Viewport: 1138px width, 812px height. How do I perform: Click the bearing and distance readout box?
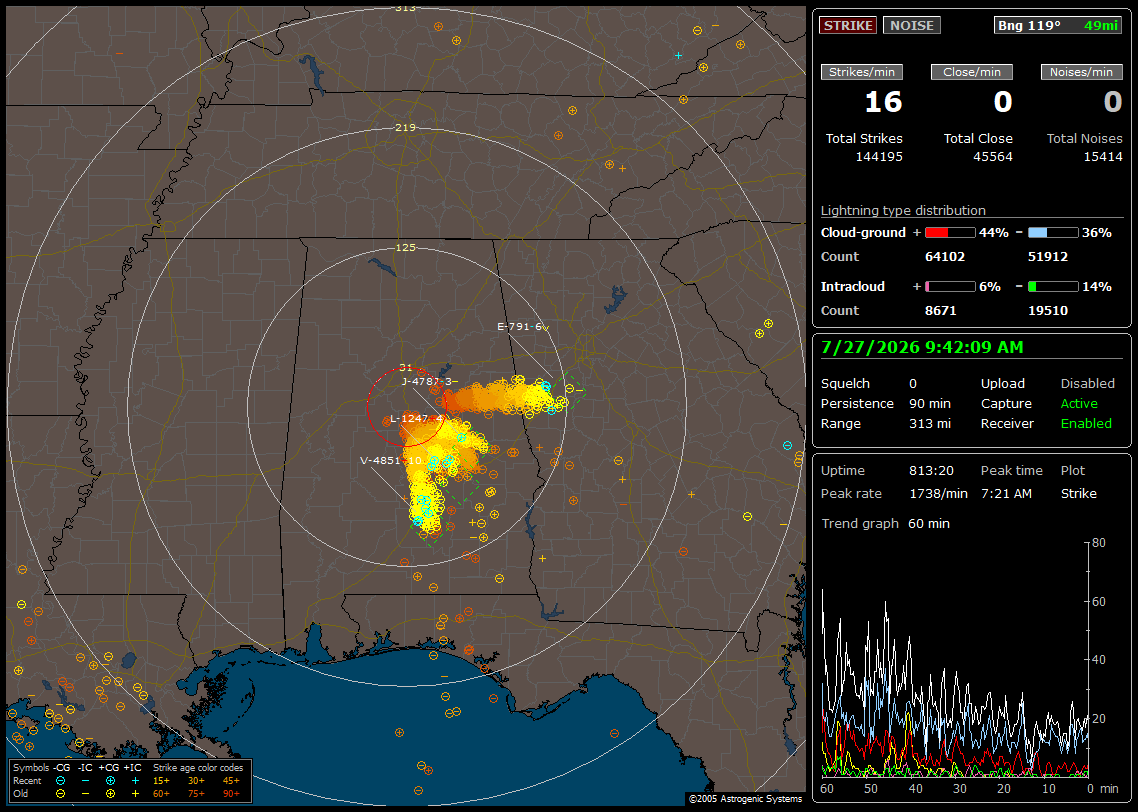1058,25
